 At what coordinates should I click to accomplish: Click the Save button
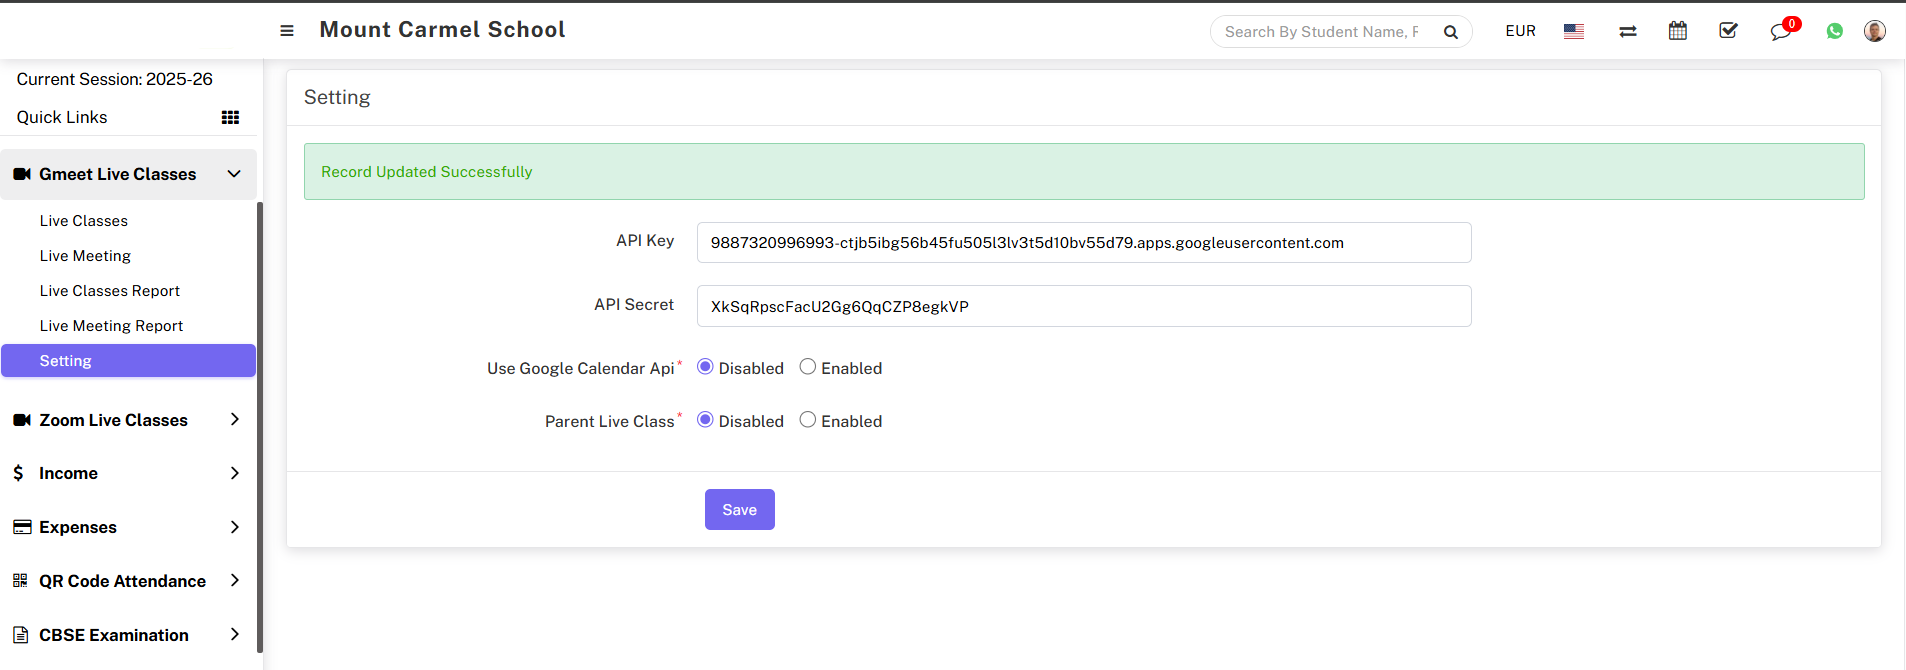click(739, 510)
